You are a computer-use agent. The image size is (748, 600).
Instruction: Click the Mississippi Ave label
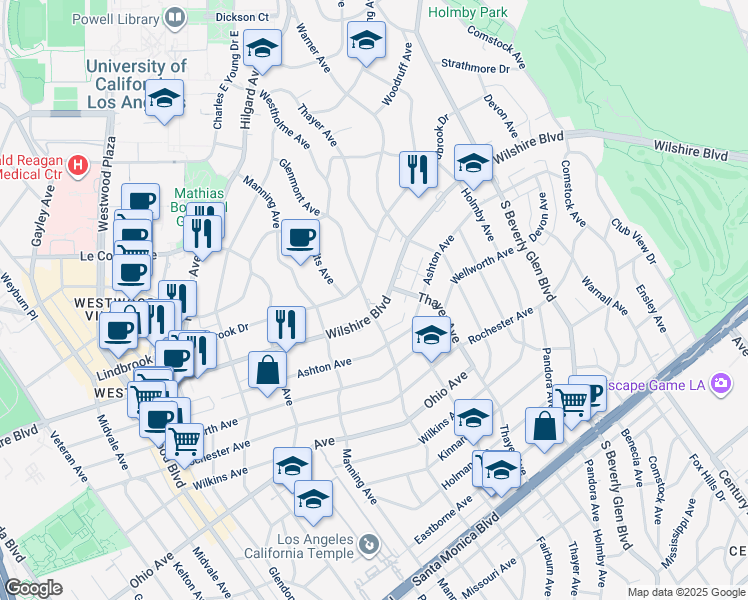pos(679,534)
